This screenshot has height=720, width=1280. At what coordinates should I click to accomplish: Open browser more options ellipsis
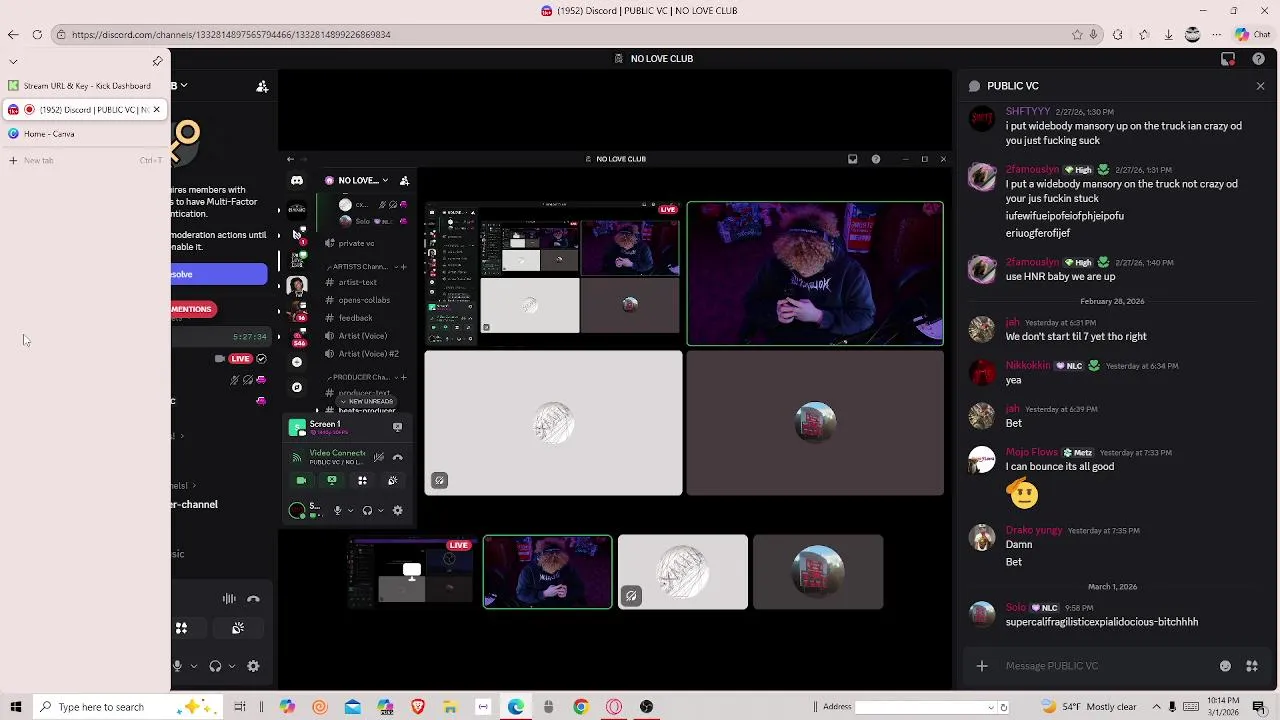click(1216, 34)
